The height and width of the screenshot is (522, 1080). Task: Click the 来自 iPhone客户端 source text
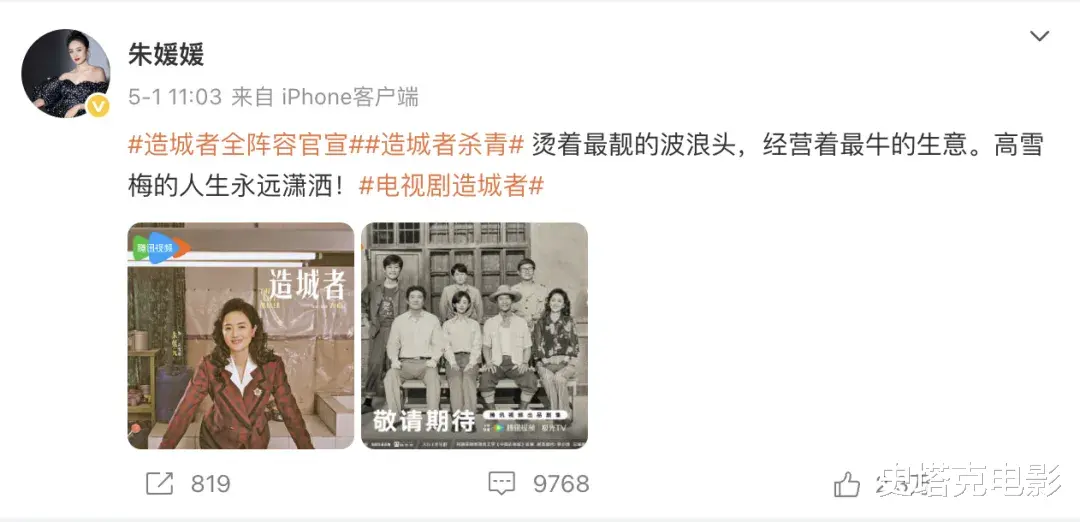(x=325, y=97)
